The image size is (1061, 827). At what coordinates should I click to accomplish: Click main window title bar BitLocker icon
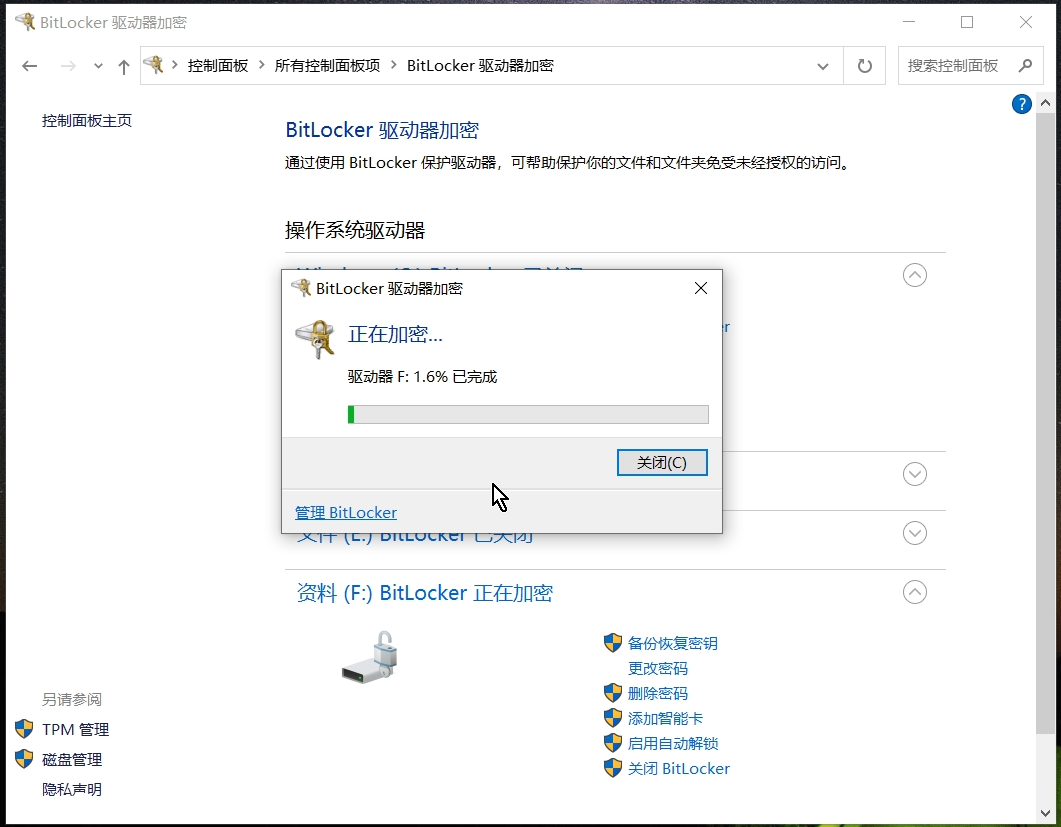click(x=25, y=22)
